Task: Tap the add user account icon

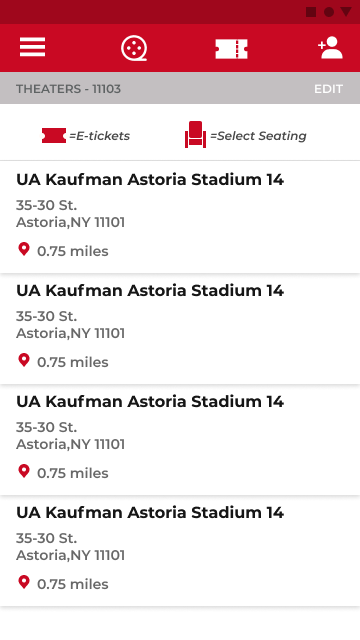Action: pyautogui.click(x=330, y=47)
